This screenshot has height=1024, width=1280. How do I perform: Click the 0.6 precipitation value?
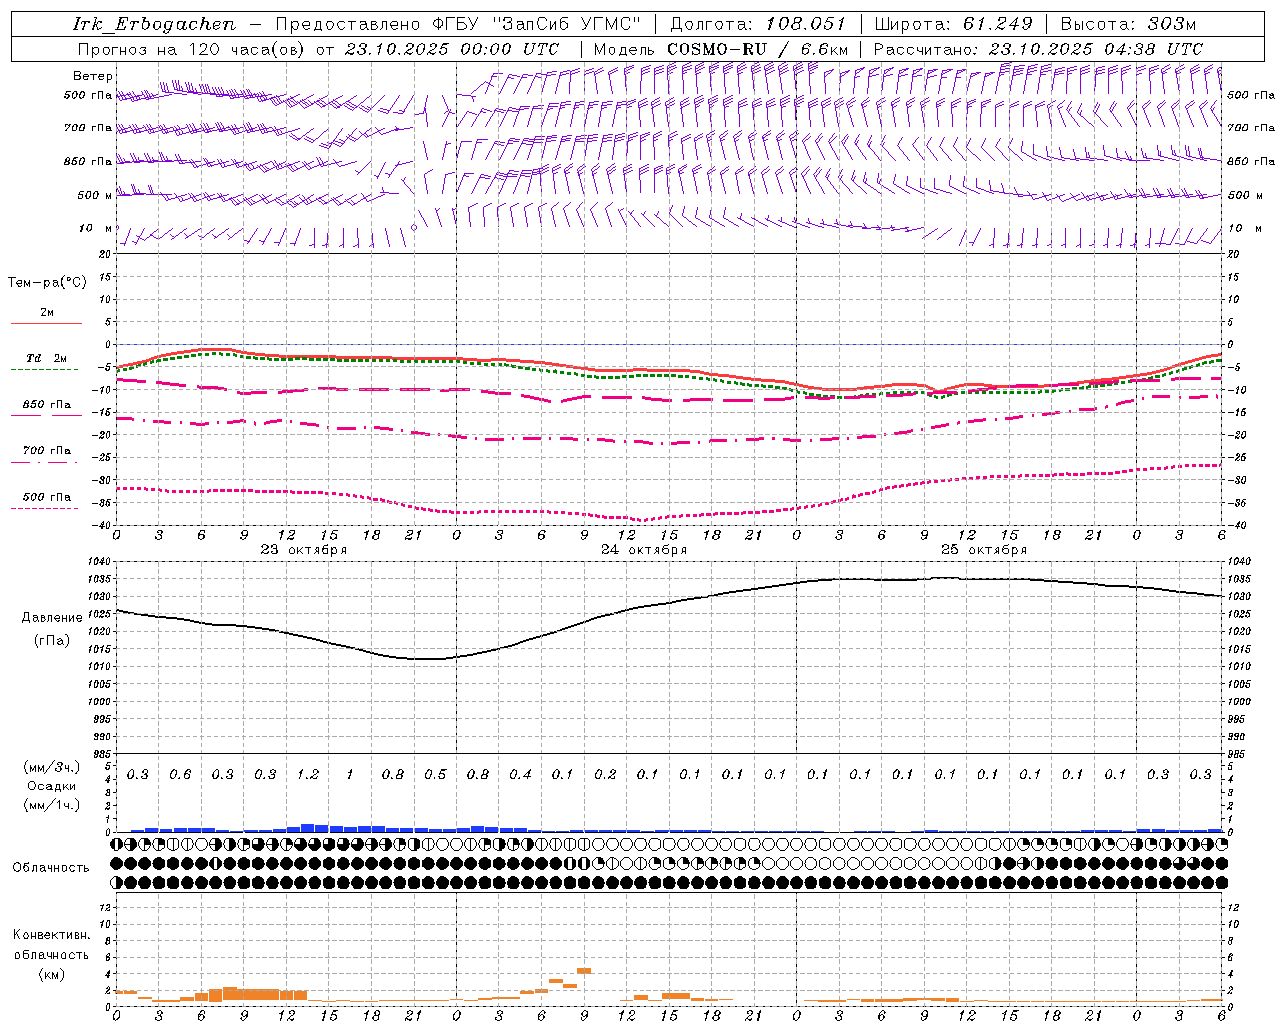pos(180,775)
